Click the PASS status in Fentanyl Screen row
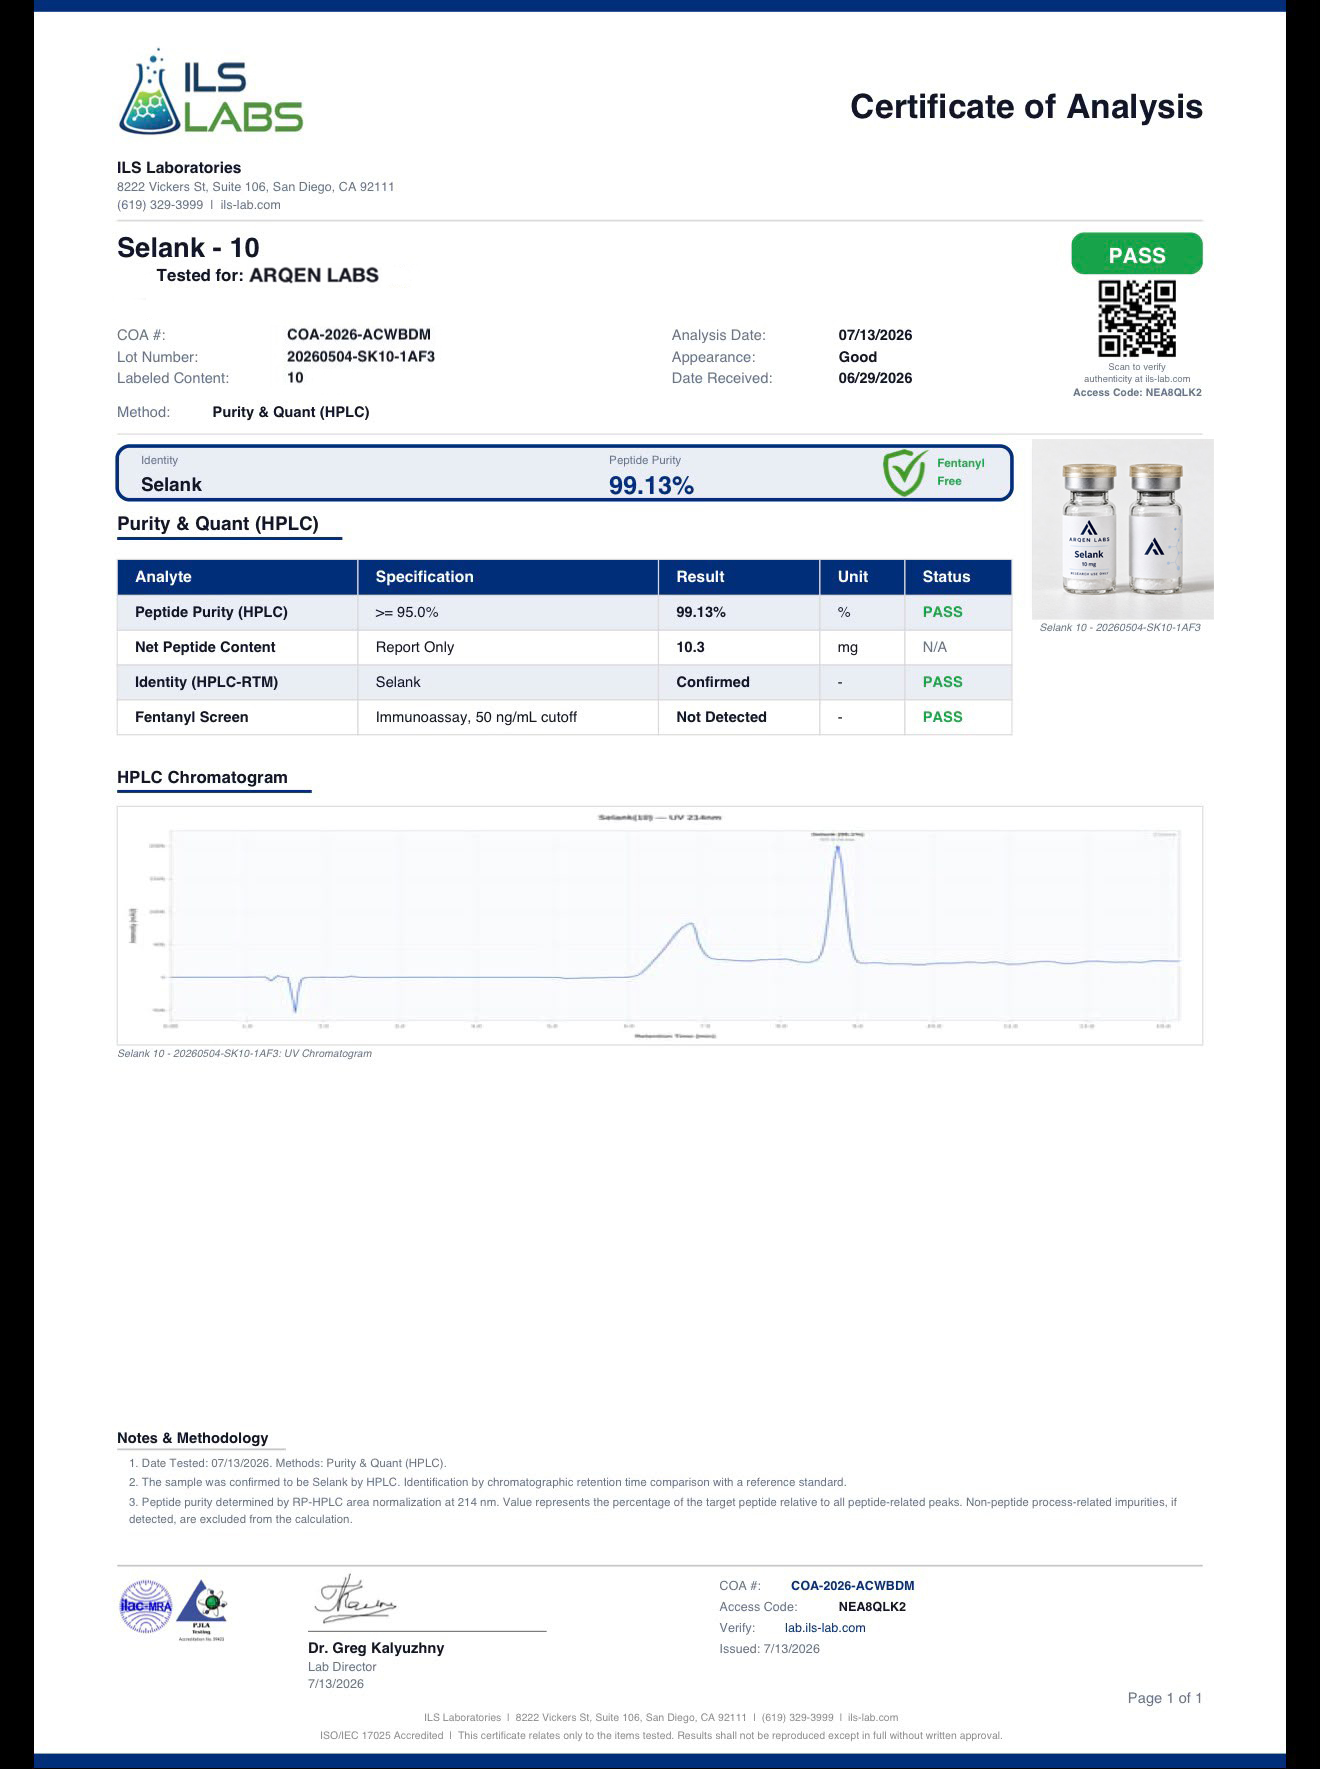The height and width of the screenshot is (1769, 1320). 942,717
